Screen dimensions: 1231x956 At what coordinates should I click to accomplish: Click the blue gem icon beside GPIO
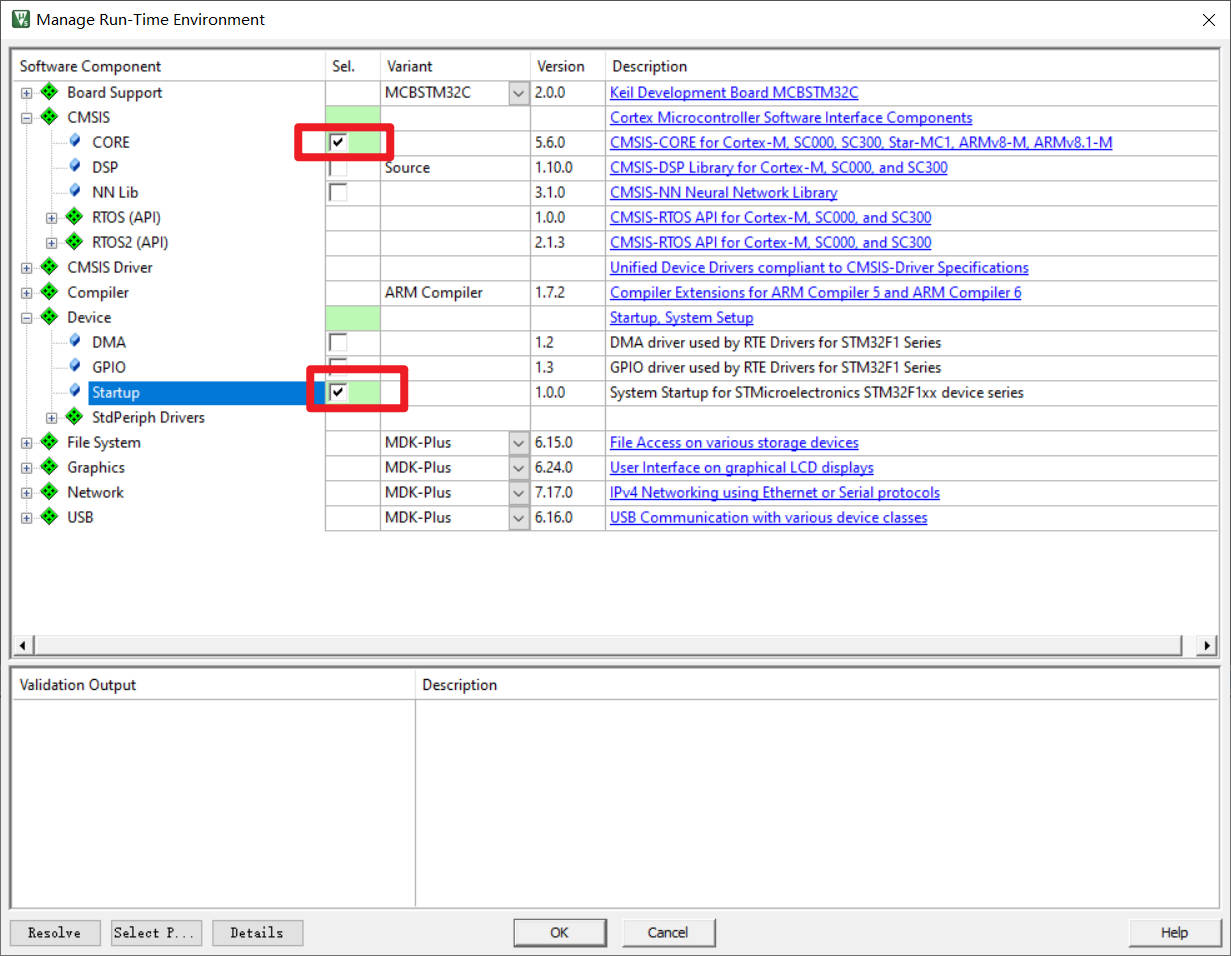(x=74, y=366)
